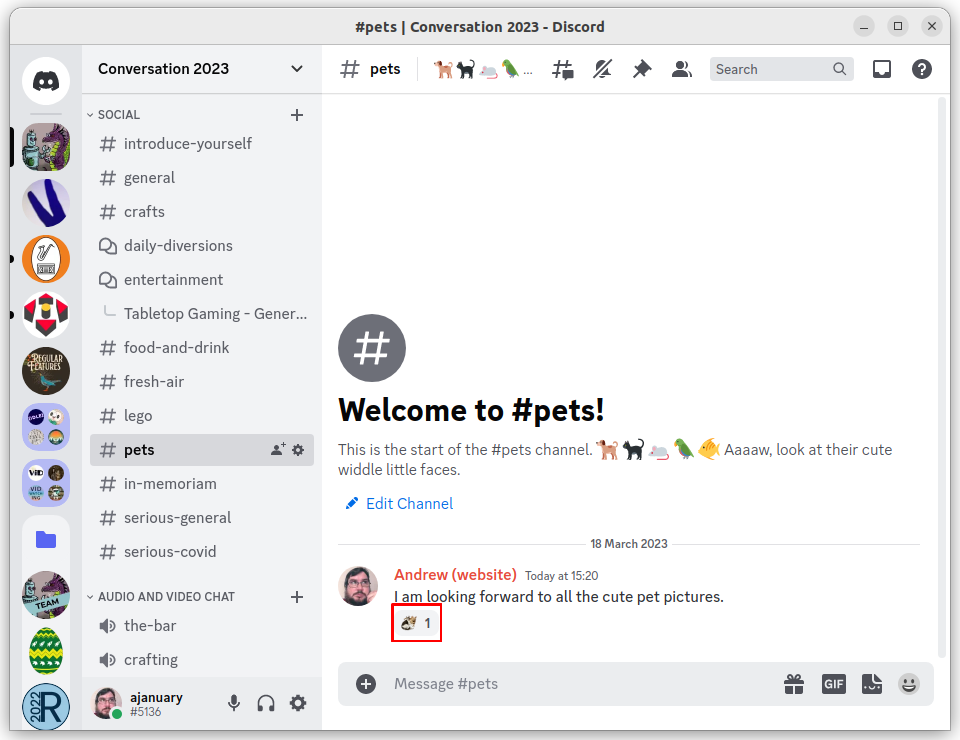Click the pets channel title in header
960x740 pixels.
[x=384, y=69]
